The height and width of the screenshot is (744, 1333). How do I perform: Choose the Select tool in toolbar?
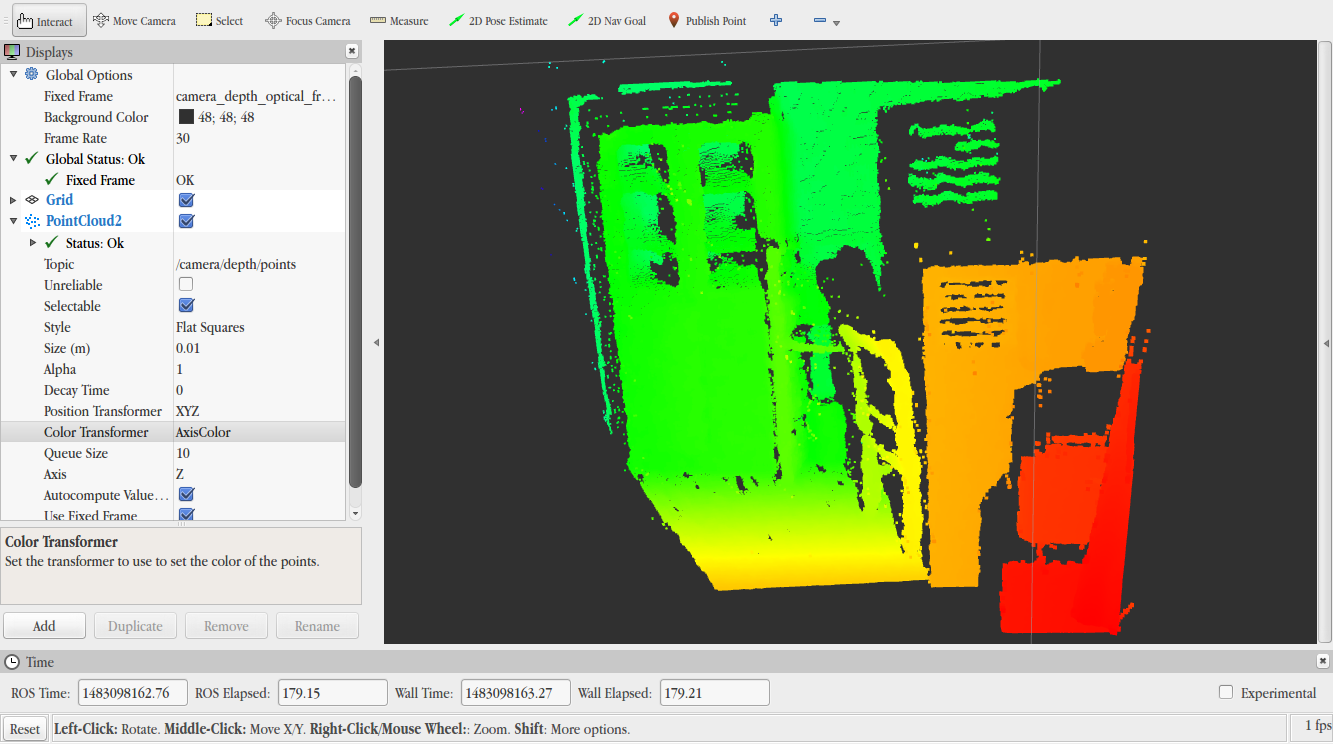point(219,21)
